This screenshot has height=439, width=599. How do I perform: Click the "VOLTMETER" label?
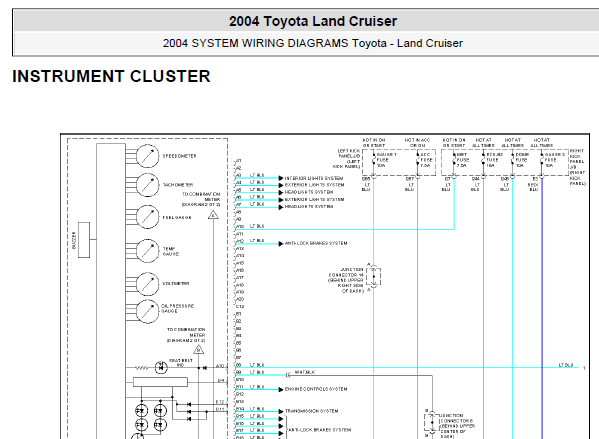point(176,283)
